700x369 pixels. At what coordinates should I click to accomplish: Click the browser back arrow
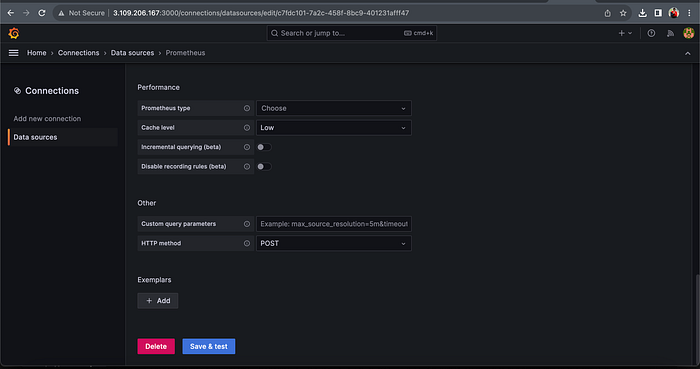point(11,13)
